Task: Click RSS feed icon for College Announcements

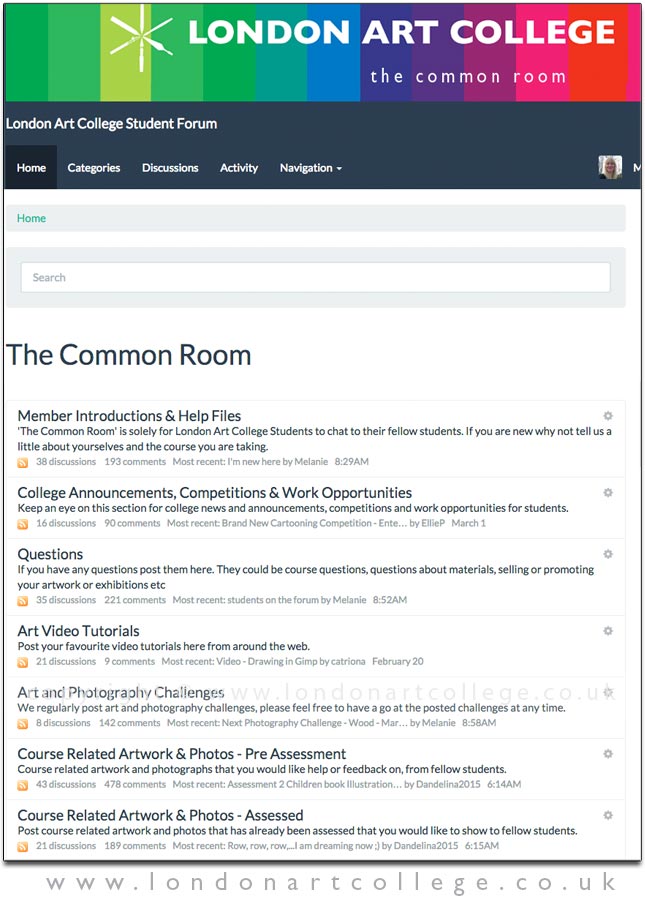Action: click(22, 524)
